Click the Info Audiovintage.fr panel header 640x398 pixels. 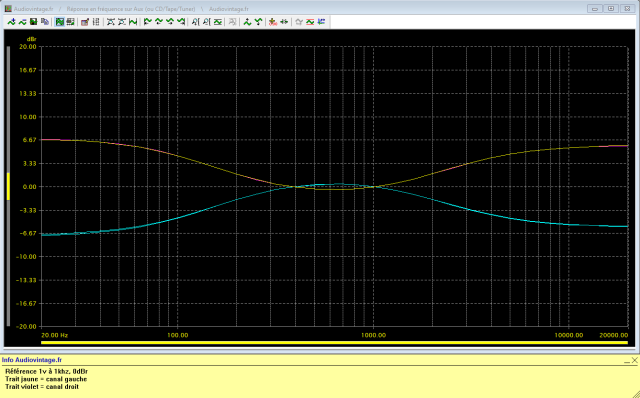click(32, 360)
